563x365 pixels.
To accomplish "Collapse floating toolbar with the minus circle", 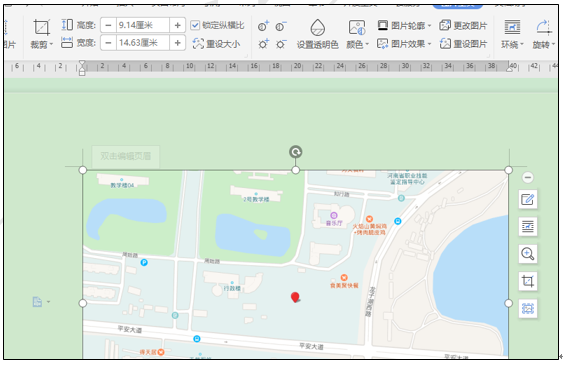I will click(527, 177).
